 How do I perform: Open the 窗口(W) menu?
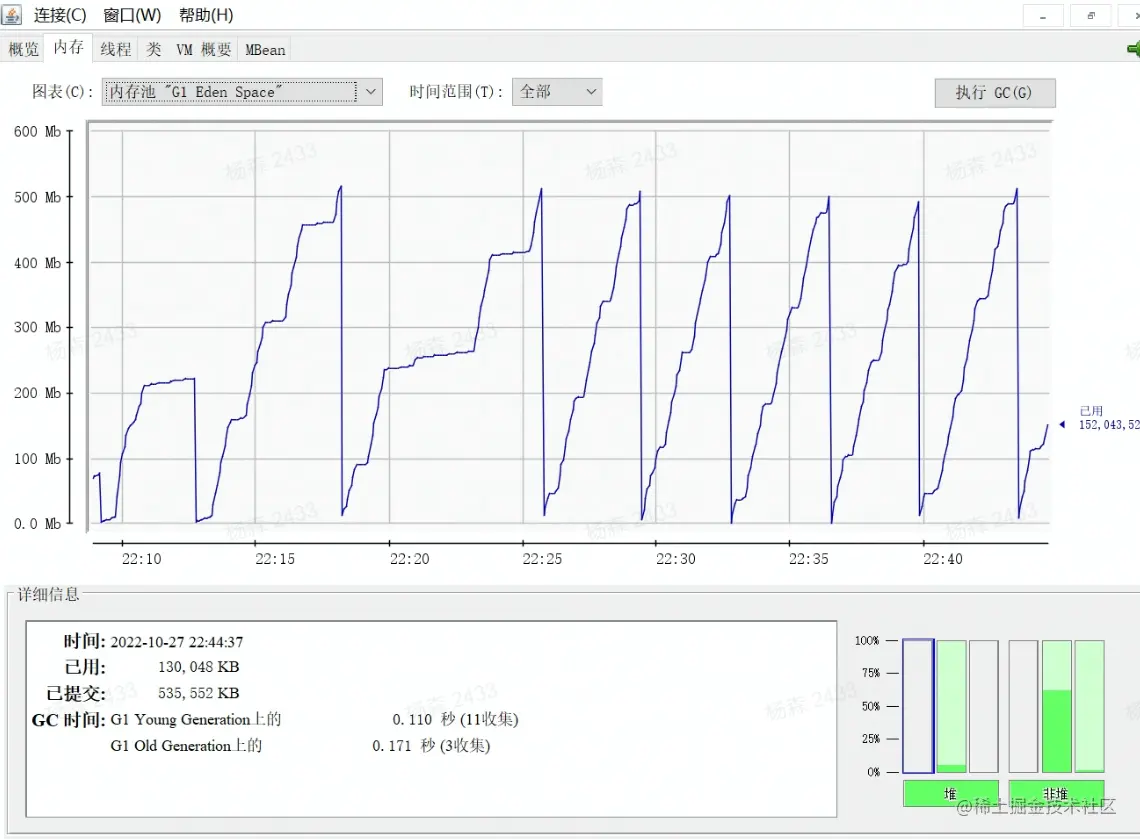tap(132, 15)
